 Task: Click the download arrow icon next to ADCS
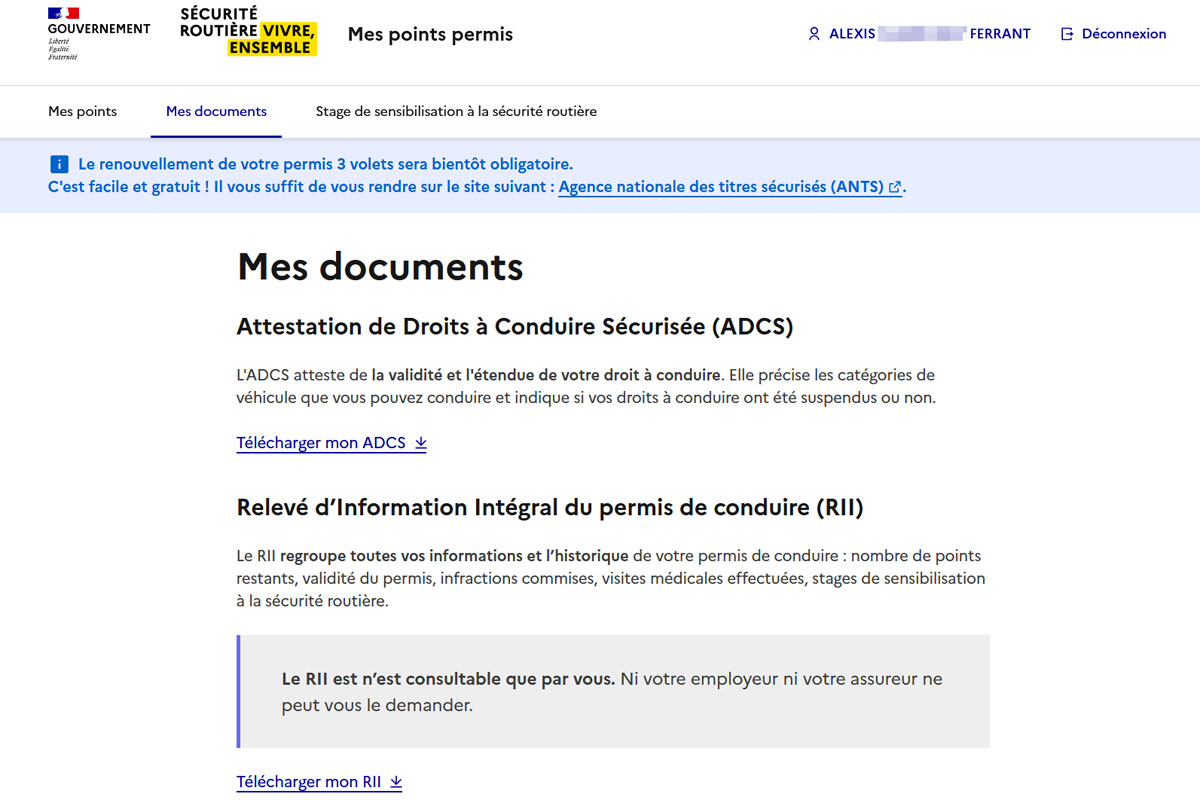coord(420,443)
